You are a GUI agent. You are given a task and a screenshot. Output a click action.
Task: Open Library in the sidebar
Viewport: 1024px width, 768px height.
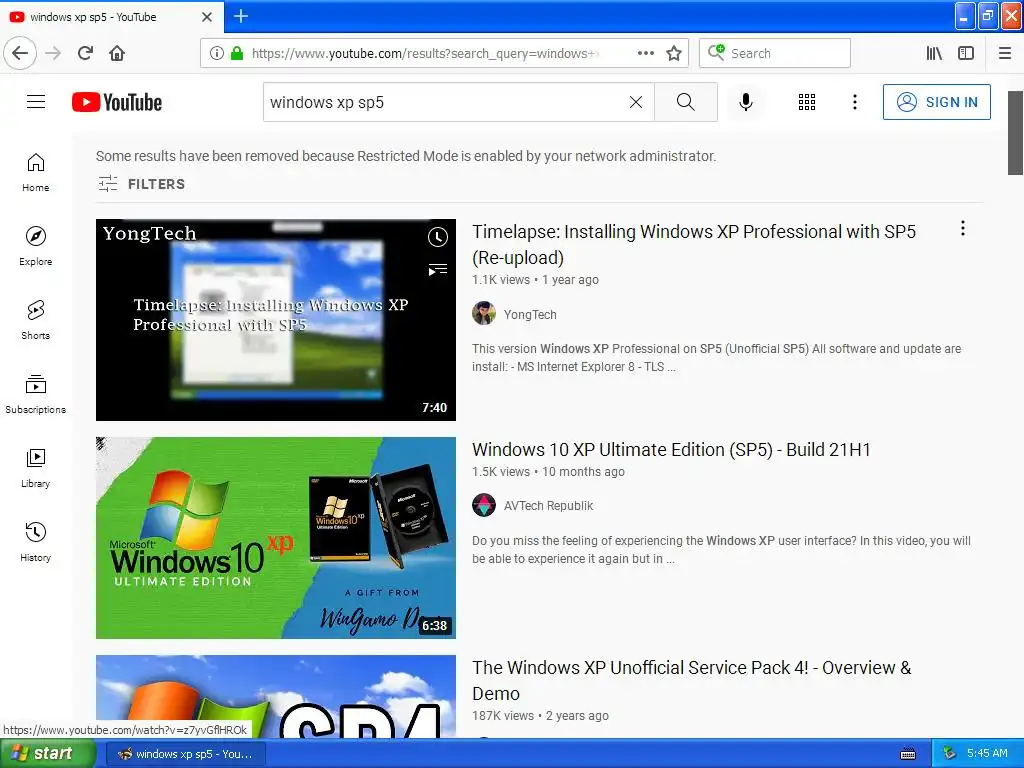[x=35, y=468]
